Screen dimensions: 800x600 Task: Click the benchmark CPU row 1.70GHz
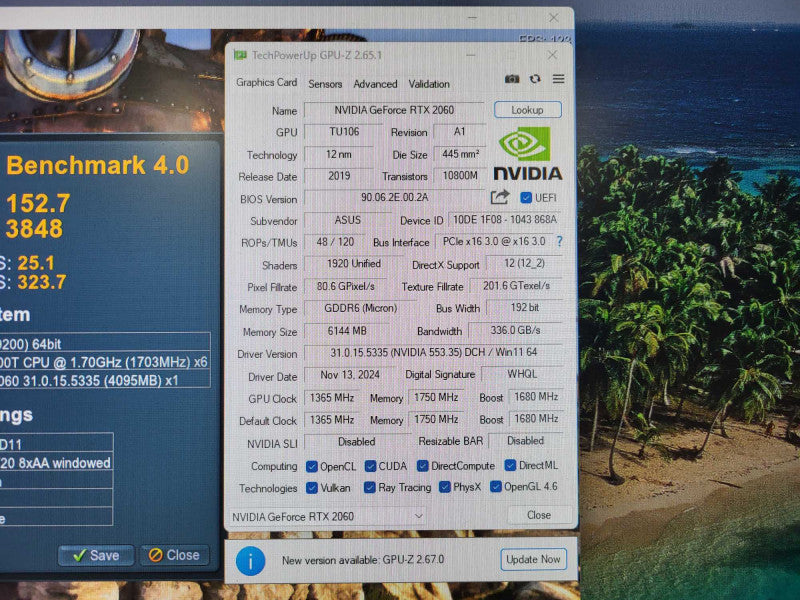[x=103, y=362]
